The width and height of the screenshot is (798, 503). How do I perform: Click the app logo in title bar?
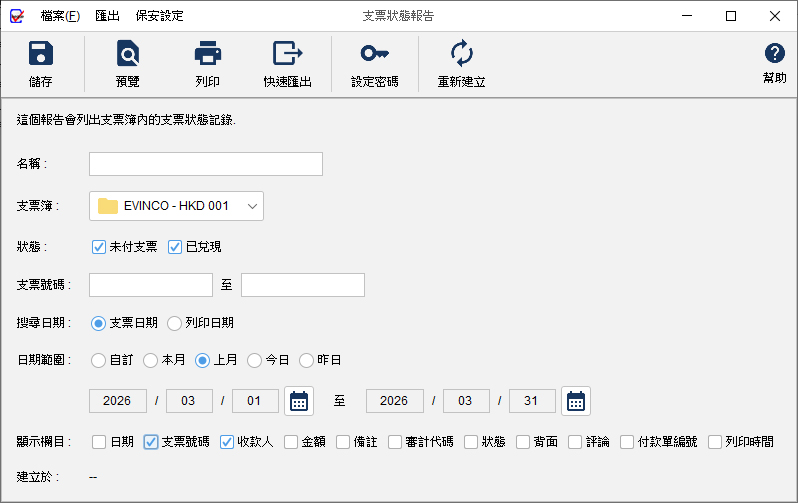[17, 16]
